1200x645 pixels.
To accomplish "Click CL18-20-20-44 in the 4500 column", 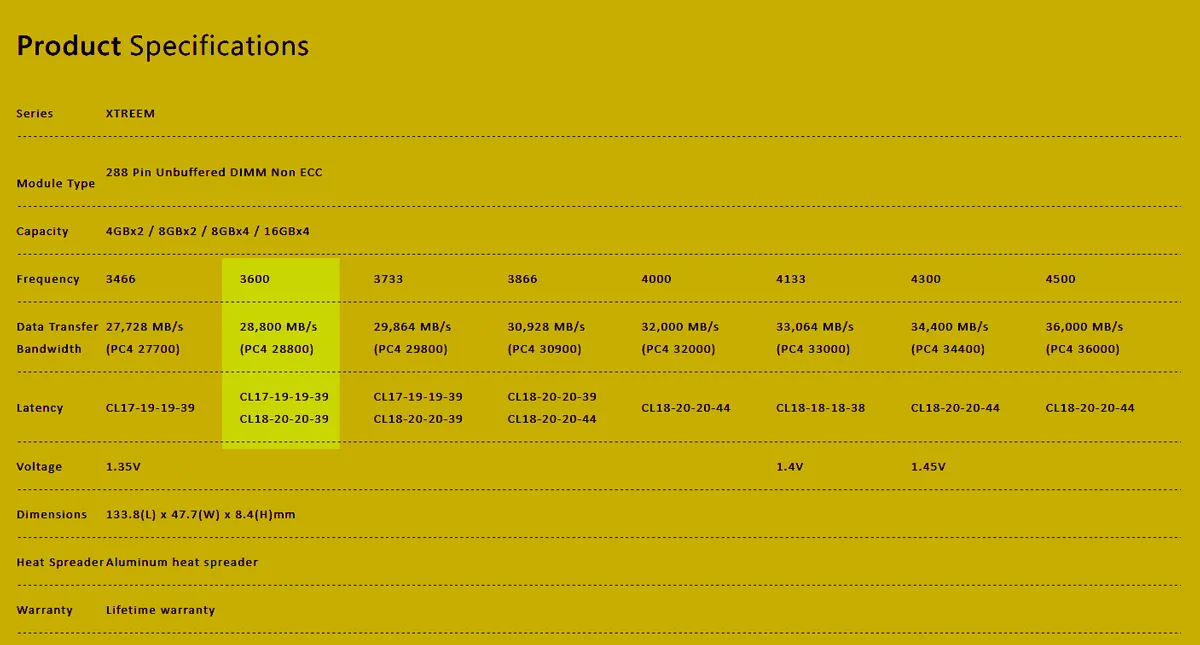I will [1090, 408].
